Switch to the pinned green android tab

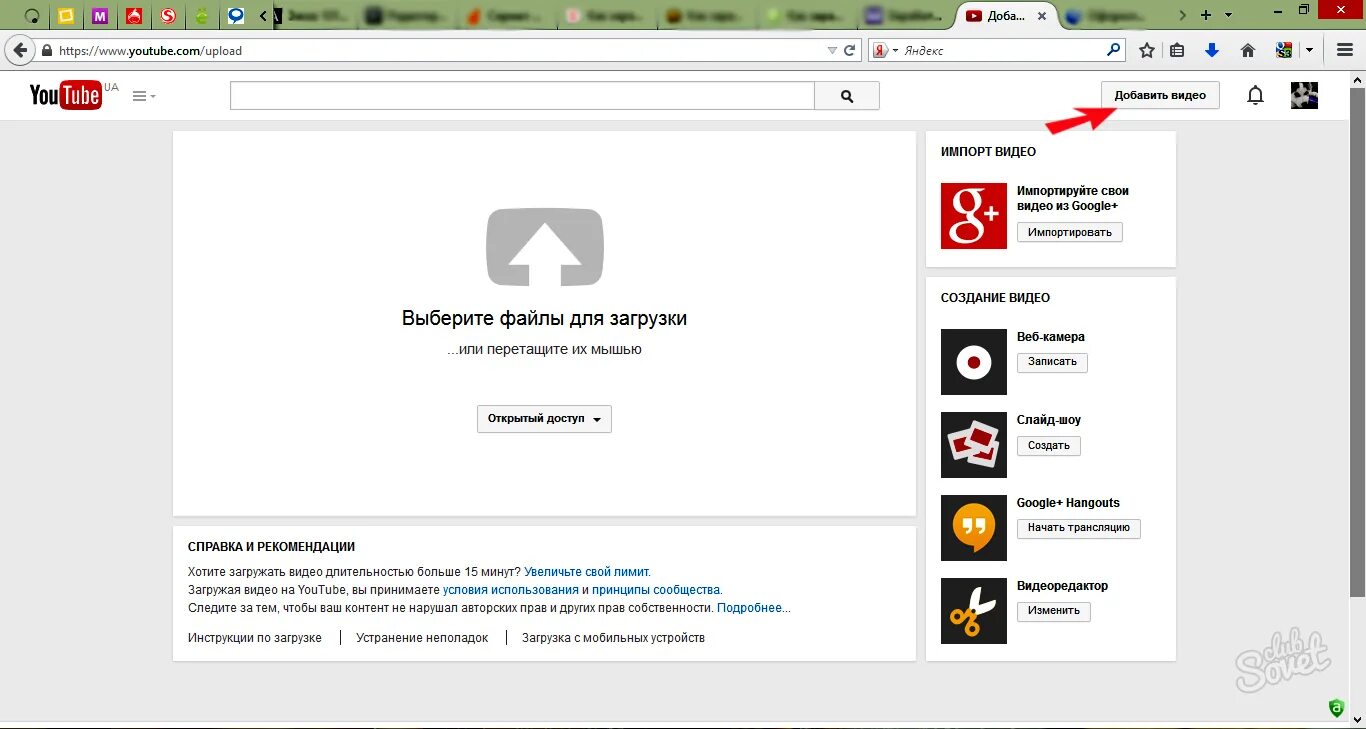202,16
